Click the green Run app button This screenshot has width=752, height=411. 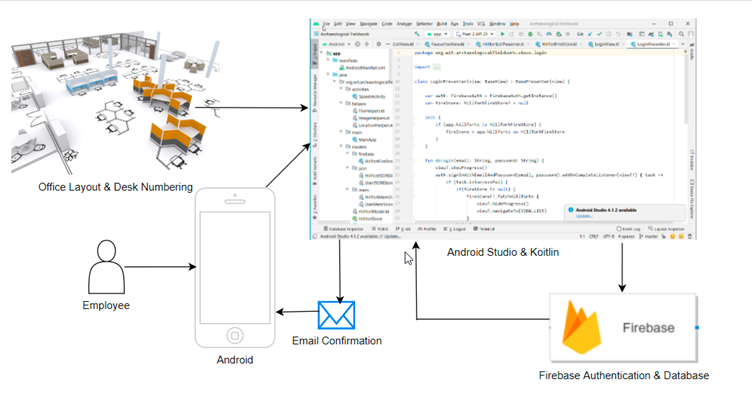coord(502,34)
